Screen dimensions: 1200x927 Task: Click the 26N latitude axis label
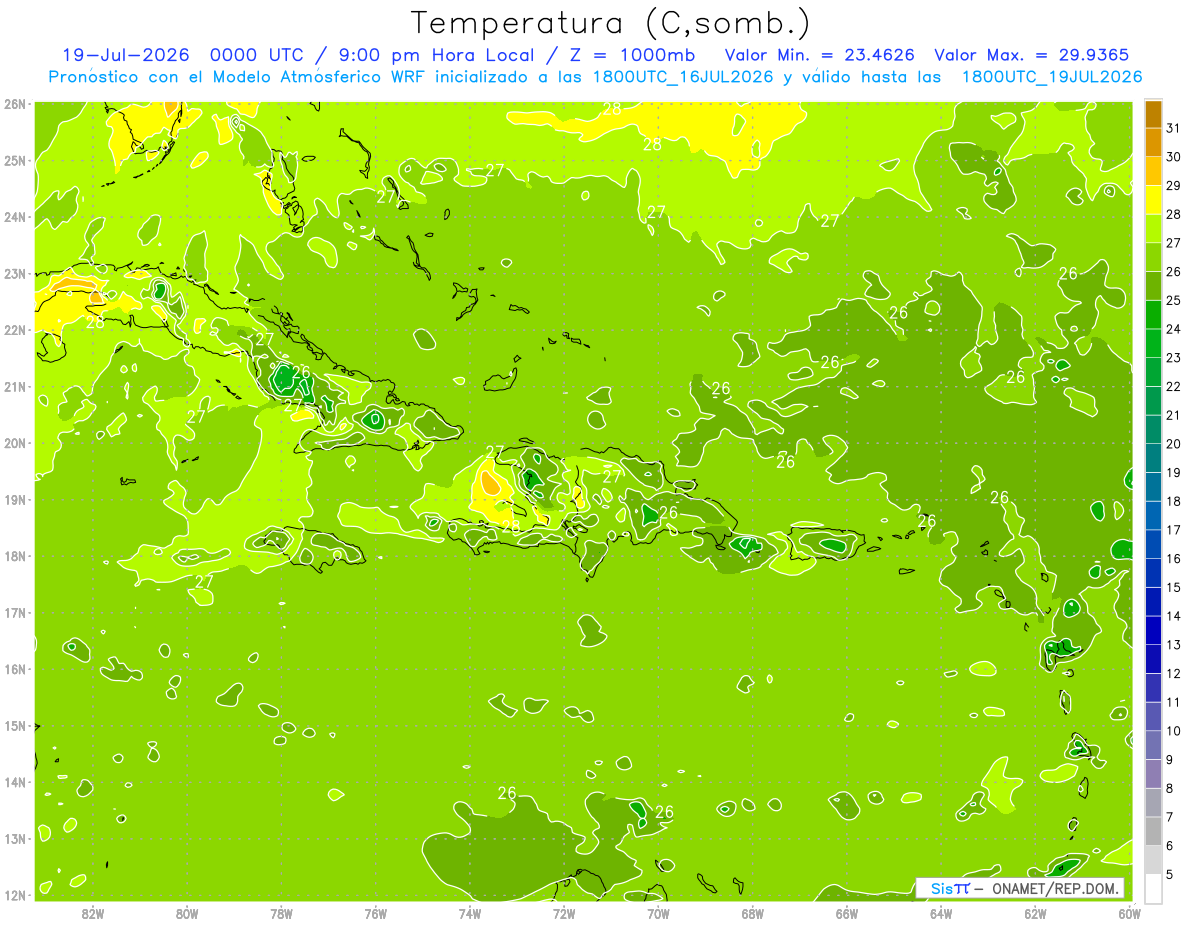coord(14,104)
